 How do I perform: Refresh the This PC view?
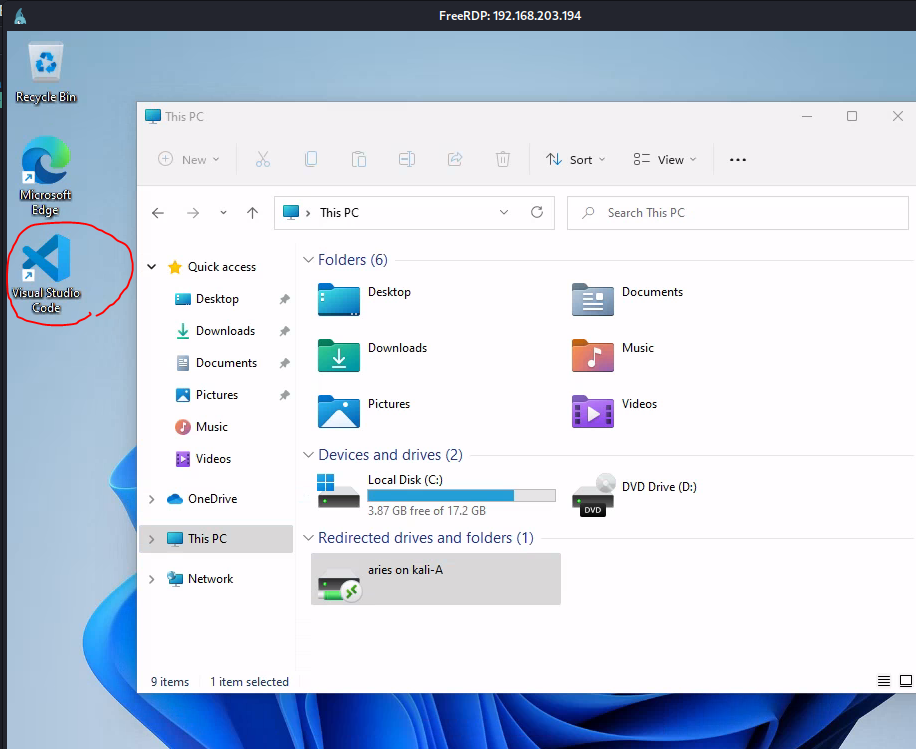[x=537, y=212]
